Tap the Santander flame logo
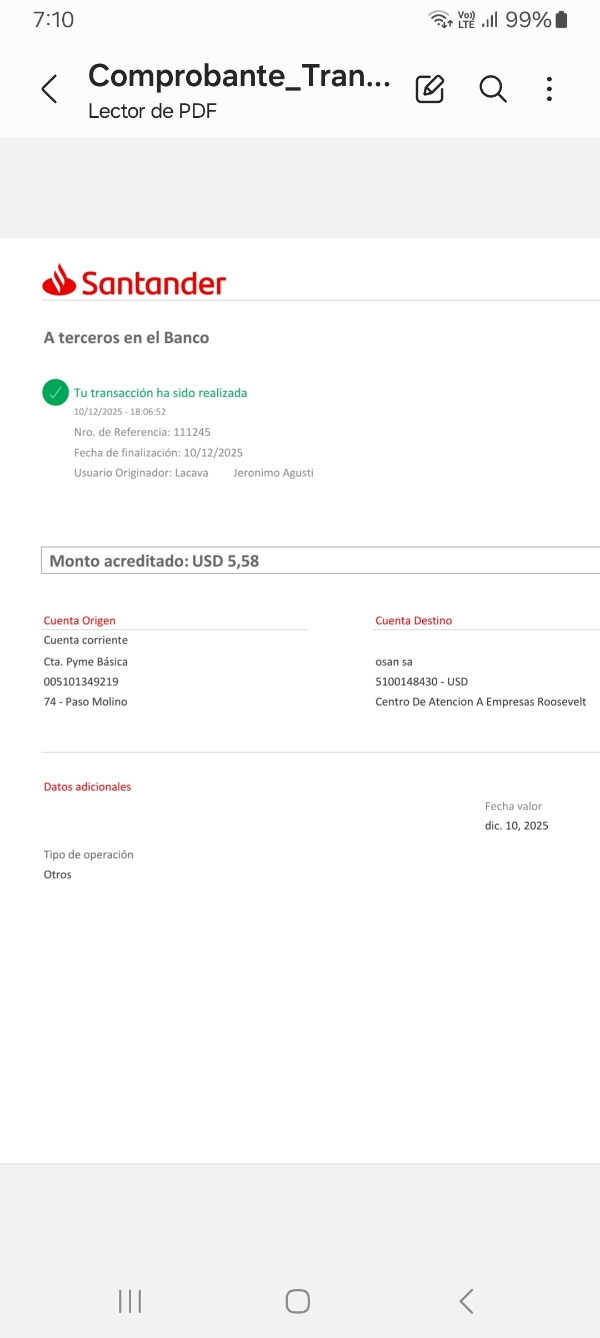The image size is (600, 1338). click(59, 281)
